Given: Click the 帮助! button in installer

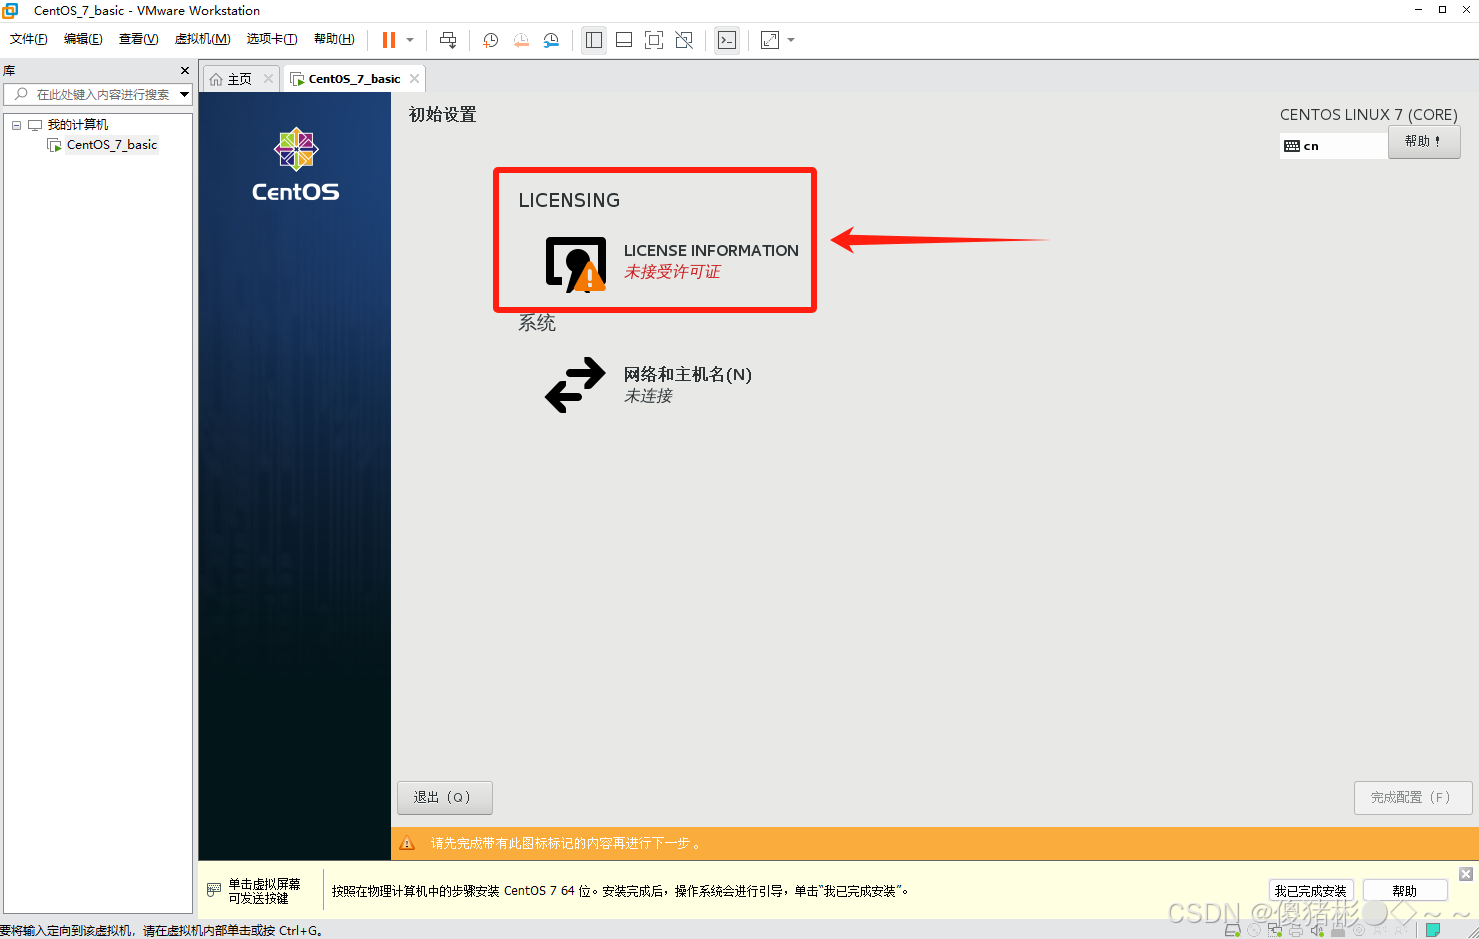Looking at the screenshot, I should coord(1424,141).
